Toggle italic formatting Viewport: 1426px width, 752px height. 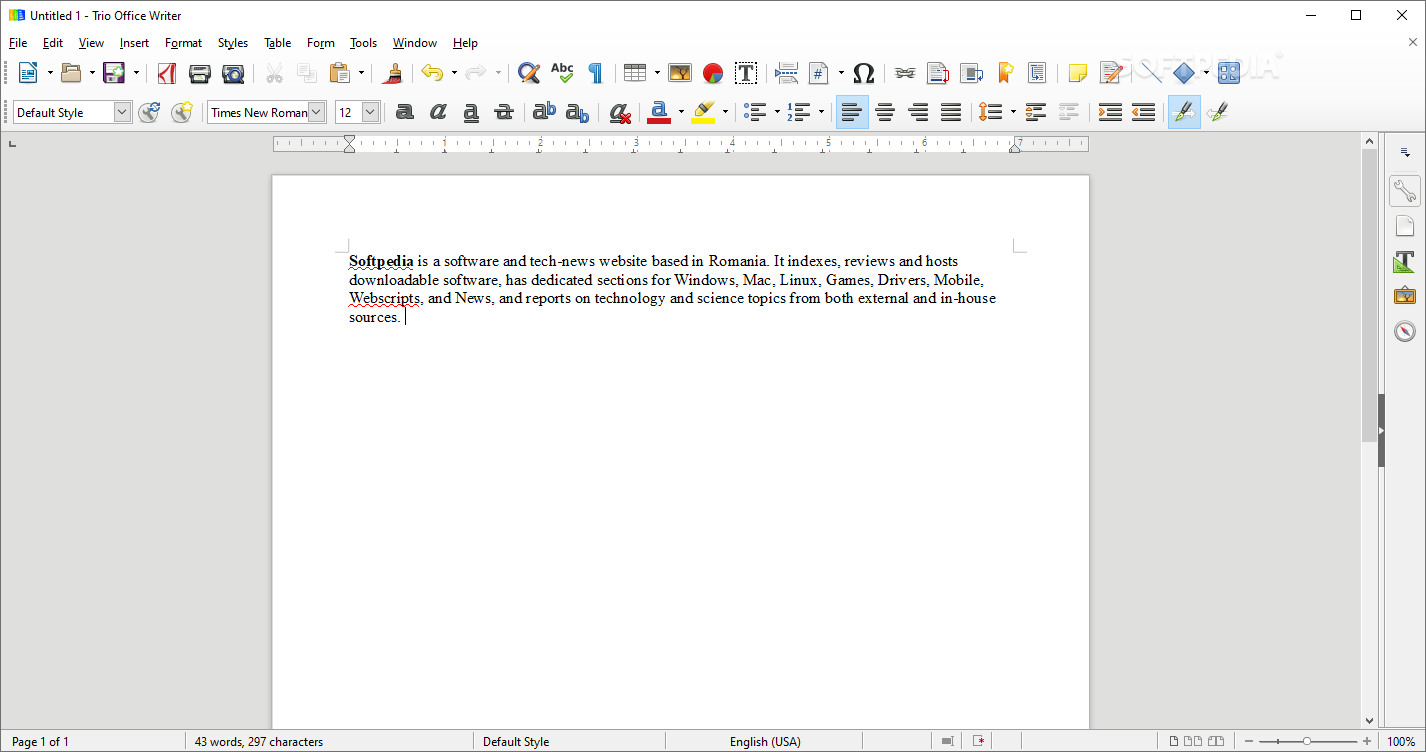coord(438,112)
